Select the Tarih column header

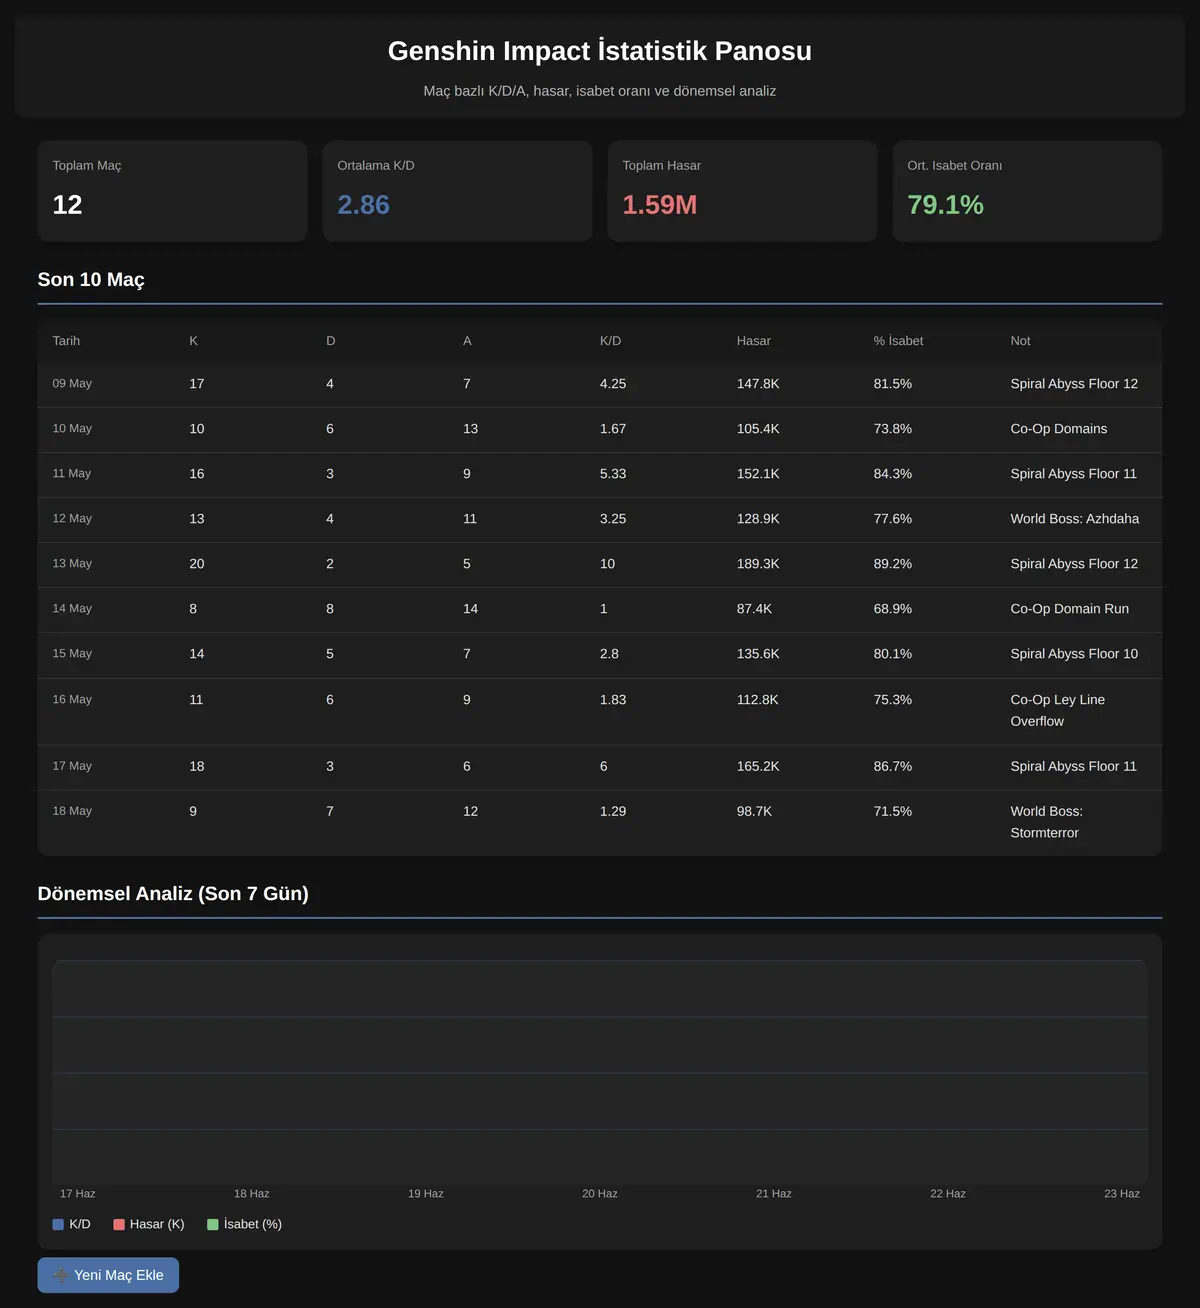pos(66,341)
